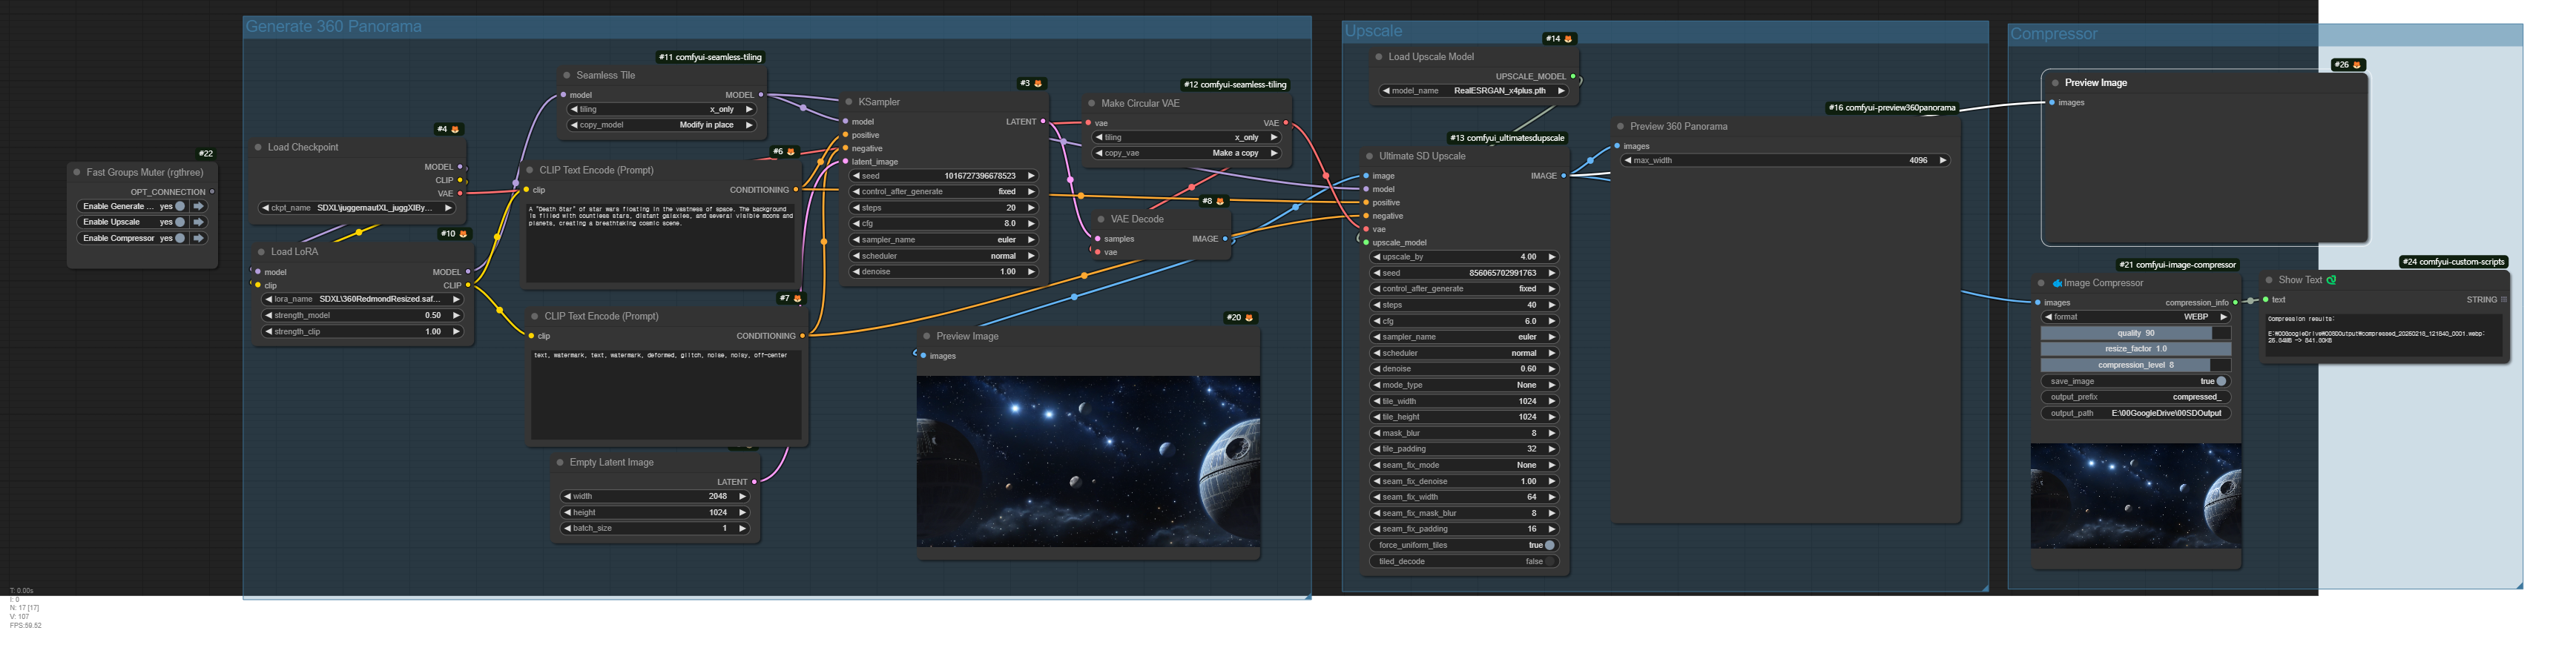The height and width of the screenshot is (662, 2576).
Task: Open the sampler_name dropdown in KSampler
Action: tap(943, 240)
